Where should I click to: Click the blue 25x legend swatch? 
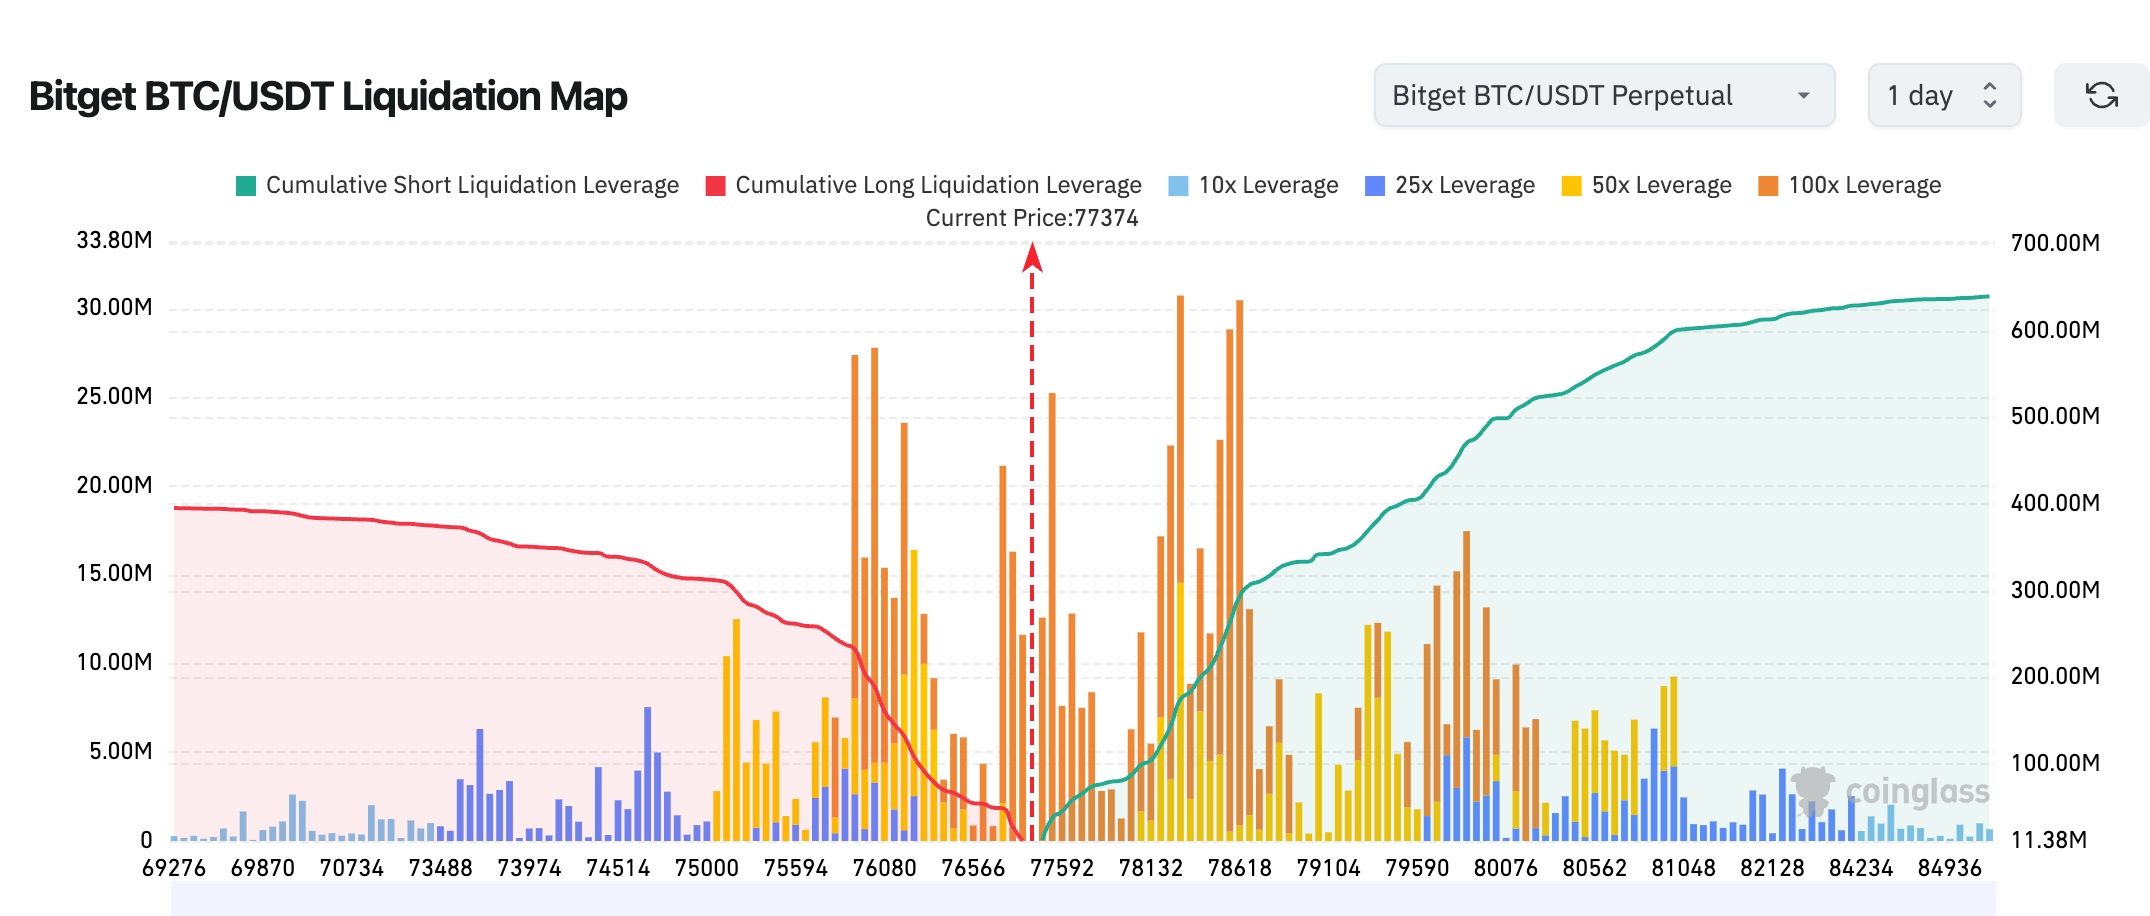[x=1375, y=186]
